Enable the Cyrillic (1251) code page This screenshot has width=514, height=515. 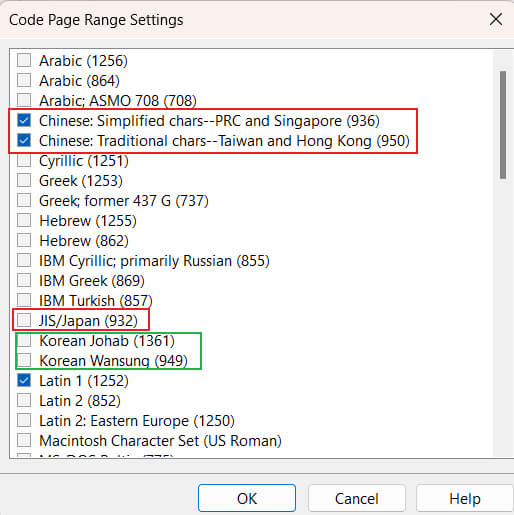point(24,161)
